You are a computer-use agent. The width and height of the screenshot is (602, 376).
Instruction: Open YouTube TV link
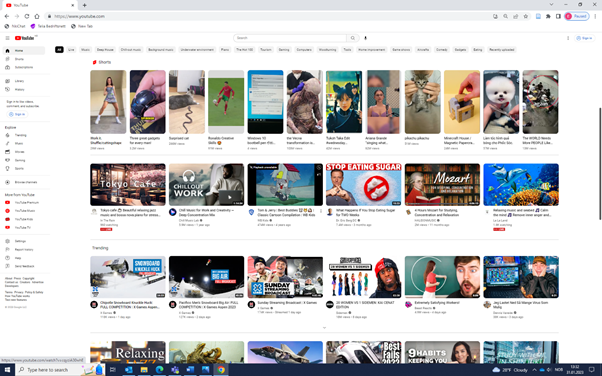coord(23,228)
